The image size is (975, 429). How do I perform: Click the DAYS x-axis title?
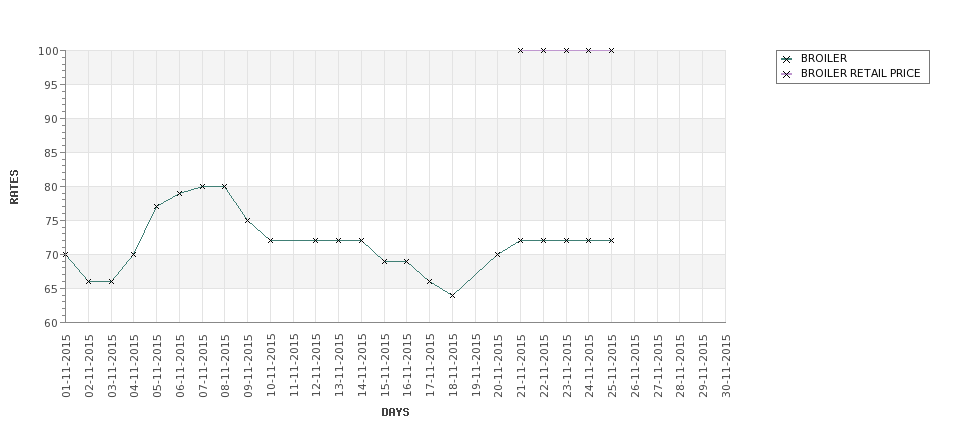pos(395,412)
